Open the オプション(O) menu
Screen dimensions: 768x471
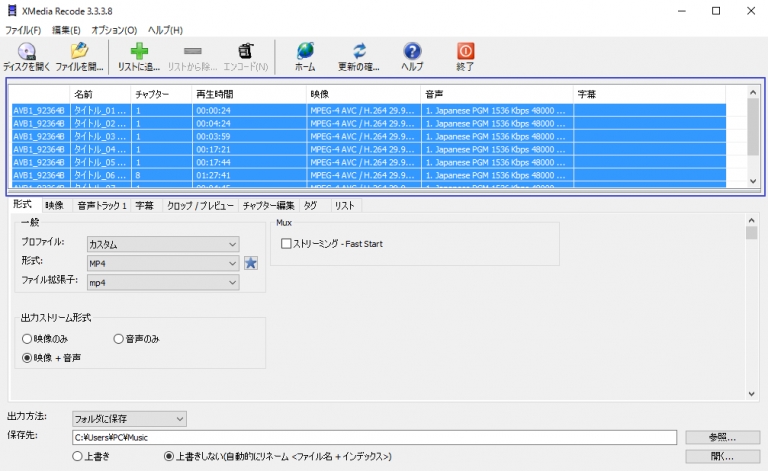114,30
